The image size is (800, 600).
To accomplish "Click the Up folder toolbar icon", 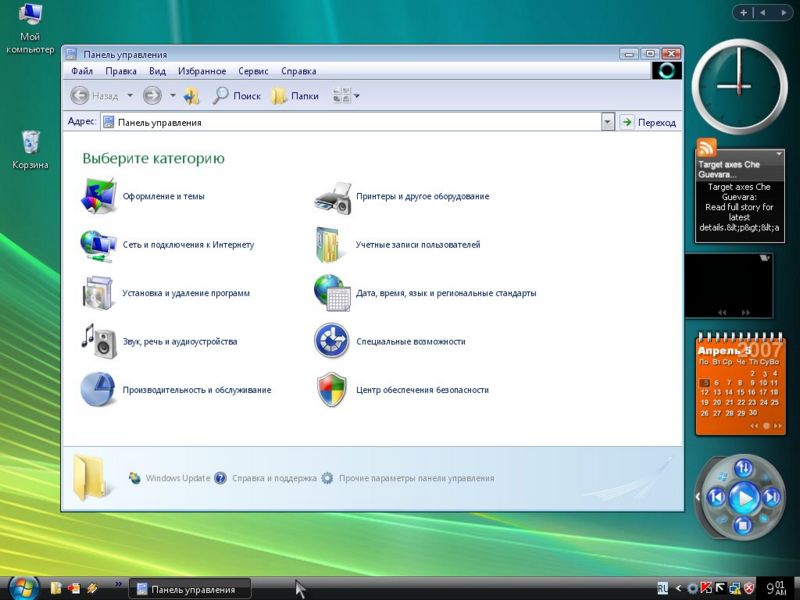I will click(192, 95).
